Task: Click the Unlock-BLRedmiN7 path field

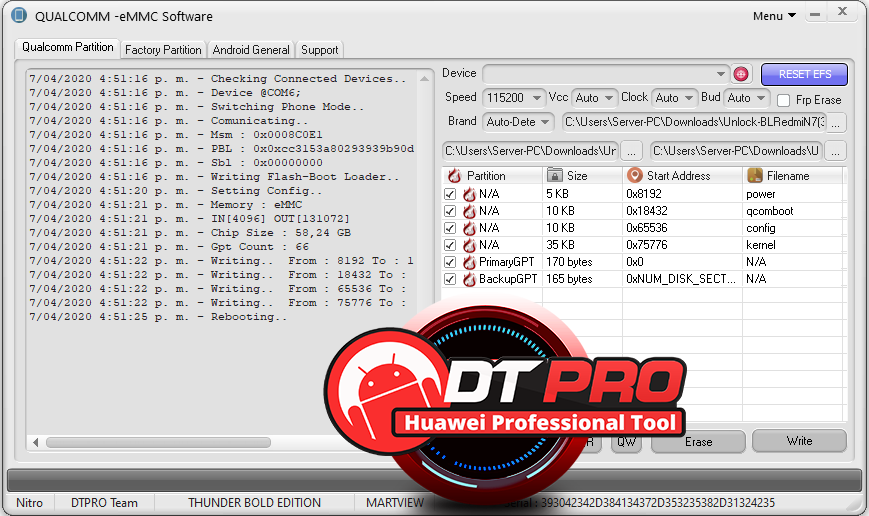Action: tap(694, 122)
